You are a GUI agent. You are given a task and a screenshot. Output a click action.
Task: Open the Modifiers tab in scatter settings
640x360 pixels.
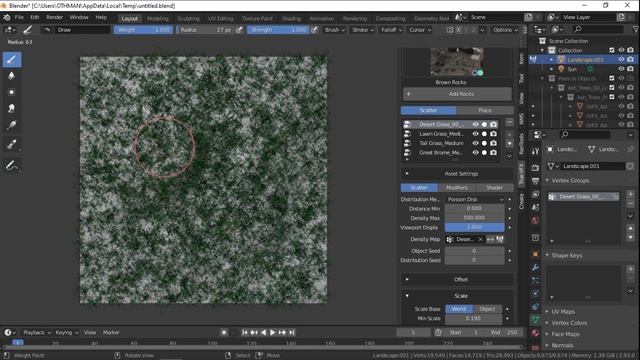point(457,188)
